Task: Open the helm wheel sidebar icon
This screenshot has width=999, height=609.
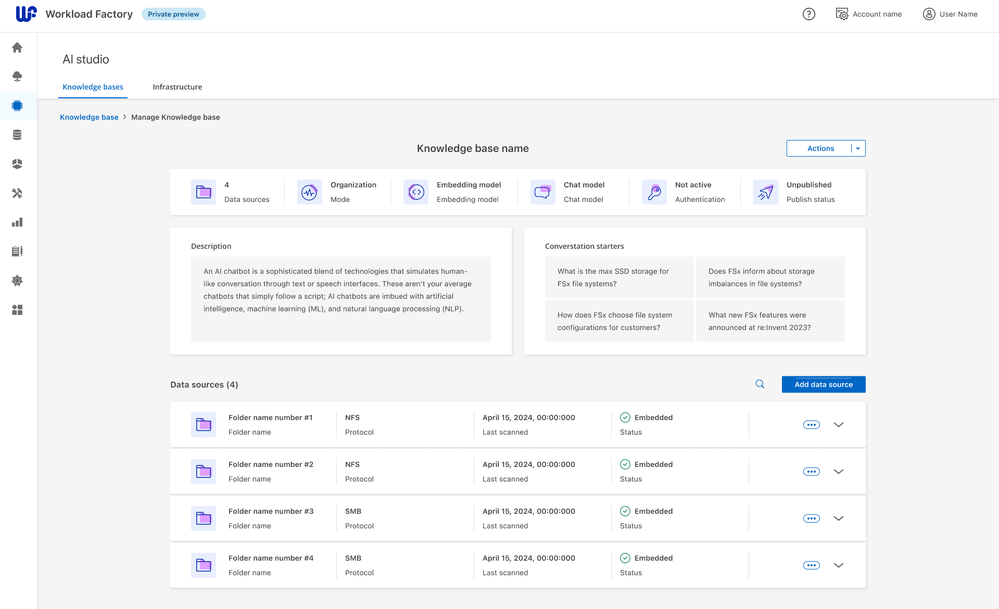Action: [17, 281]
